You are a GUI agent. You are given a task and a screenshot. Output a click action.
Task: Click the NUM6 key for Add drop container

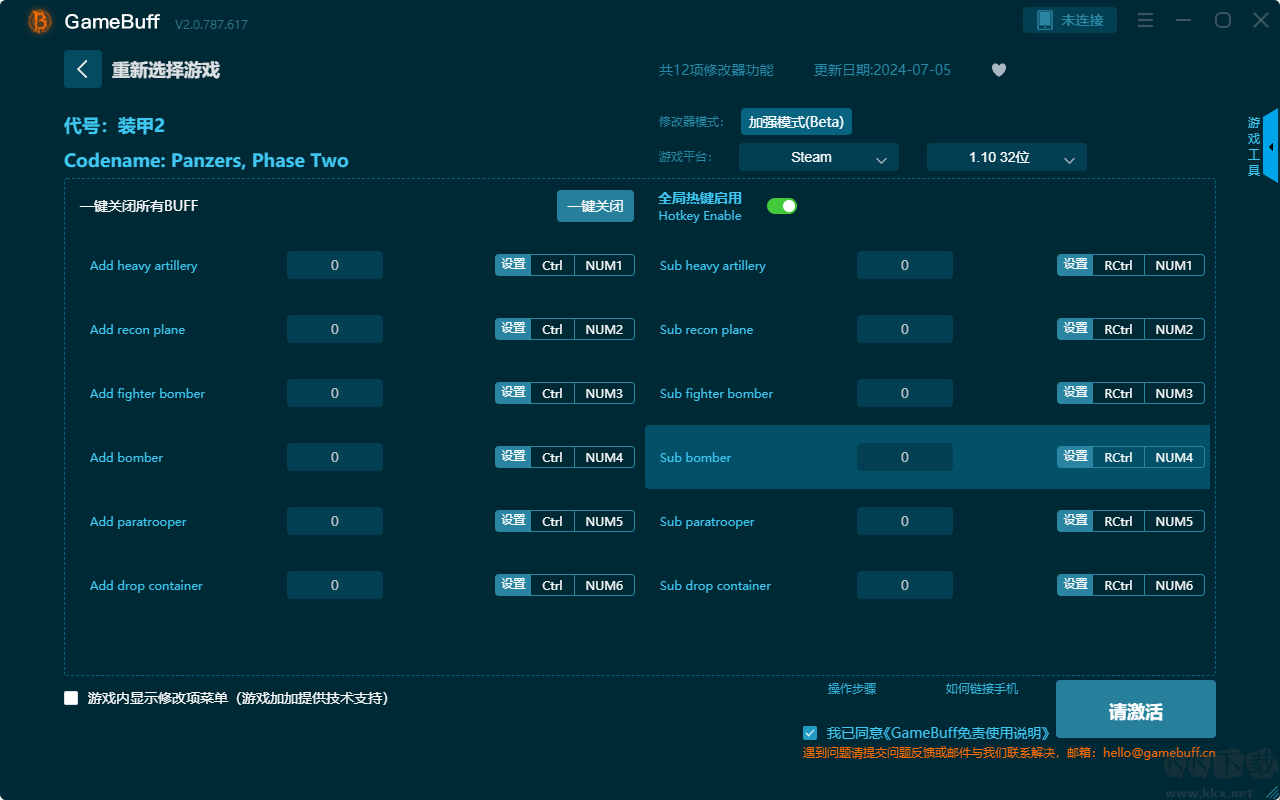(x=604, y=585)
